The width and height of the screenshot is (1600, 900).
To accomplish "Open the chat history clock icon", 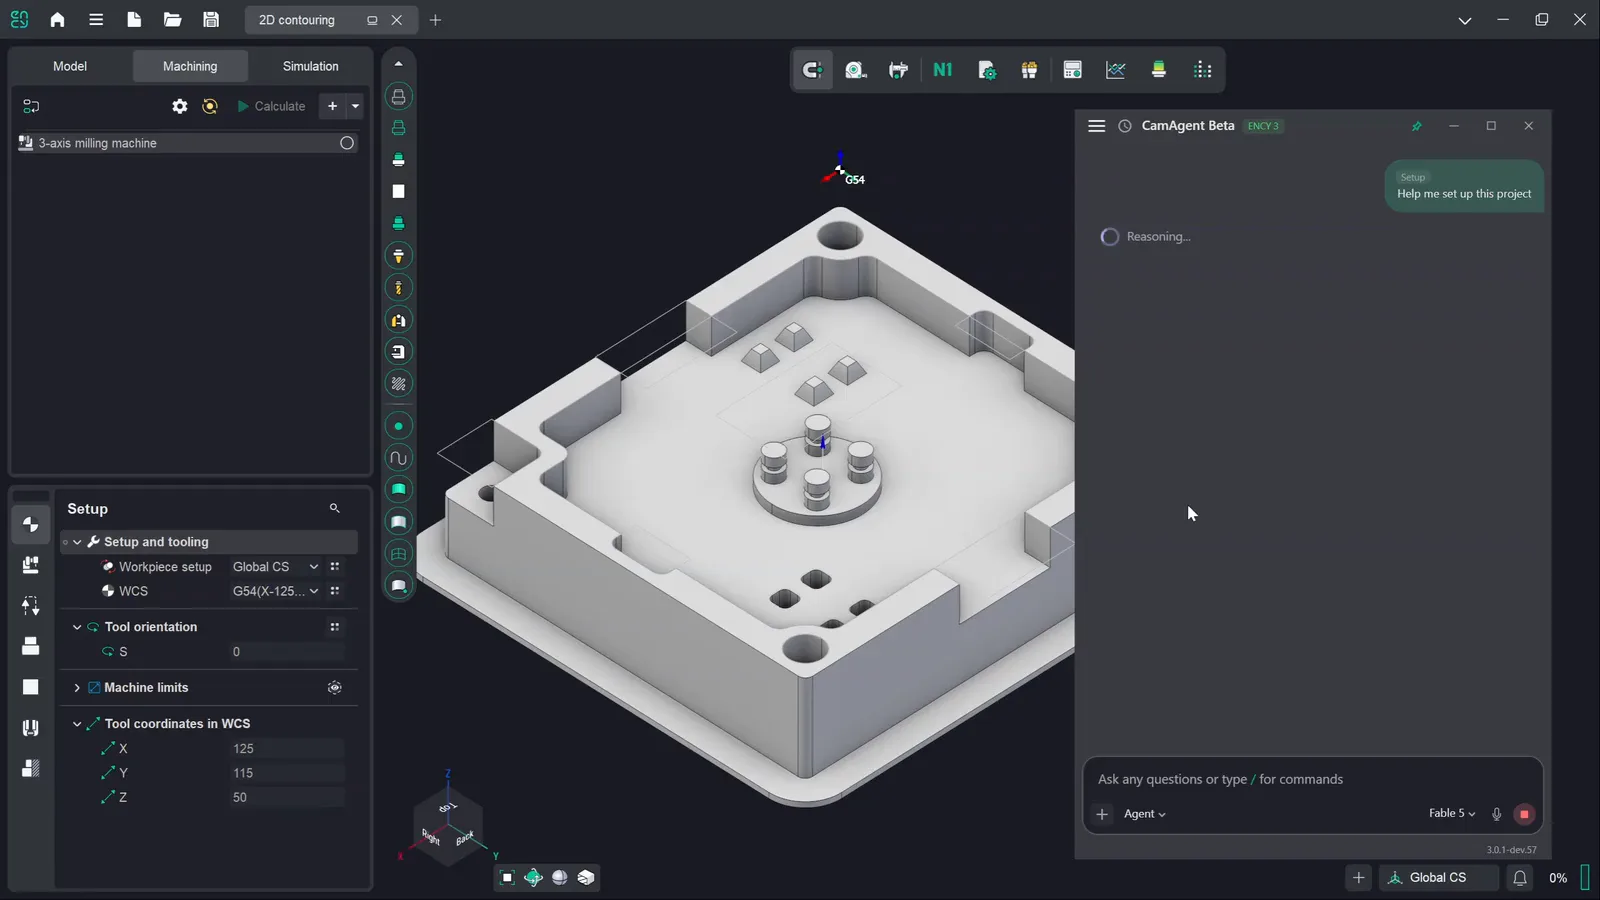I will (x=1125, y=126).
